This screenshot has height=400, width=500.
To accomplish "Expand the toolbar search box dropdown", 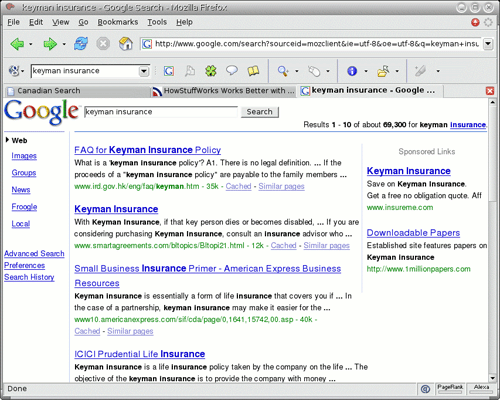I will click(x=144, y=71).
